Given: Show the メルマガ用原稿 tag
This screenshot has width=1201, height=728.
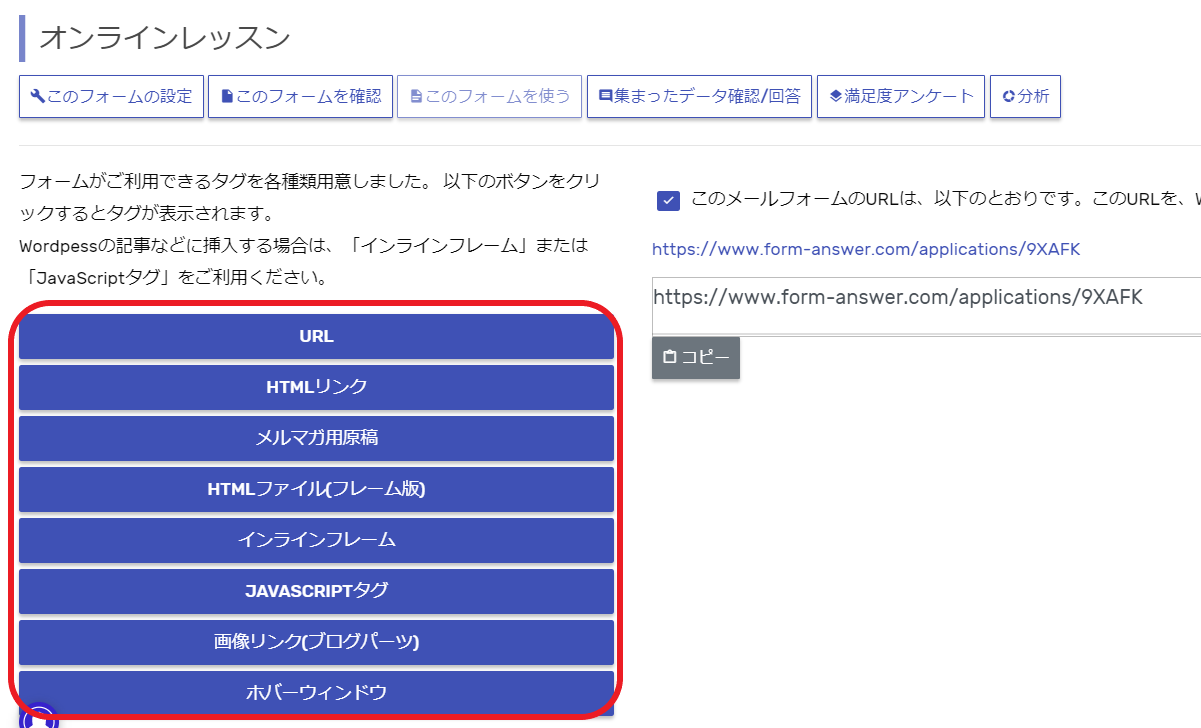Looking at the screenshot, I should [x=316, y=438].
